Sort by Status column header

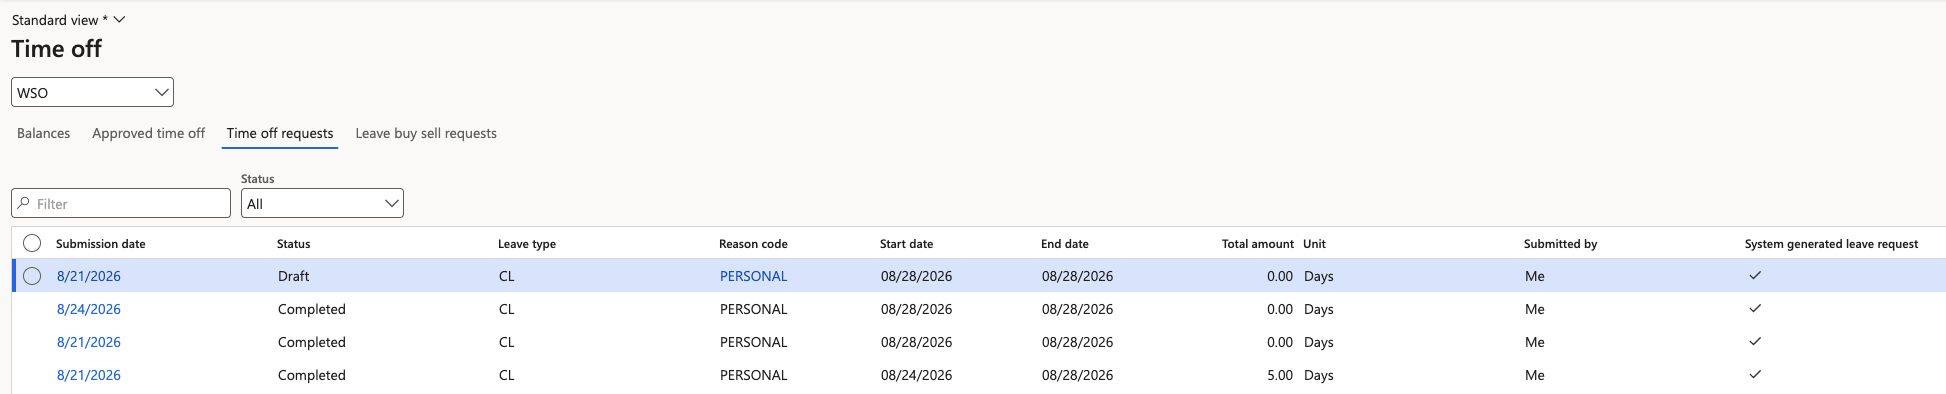(294, 244)
